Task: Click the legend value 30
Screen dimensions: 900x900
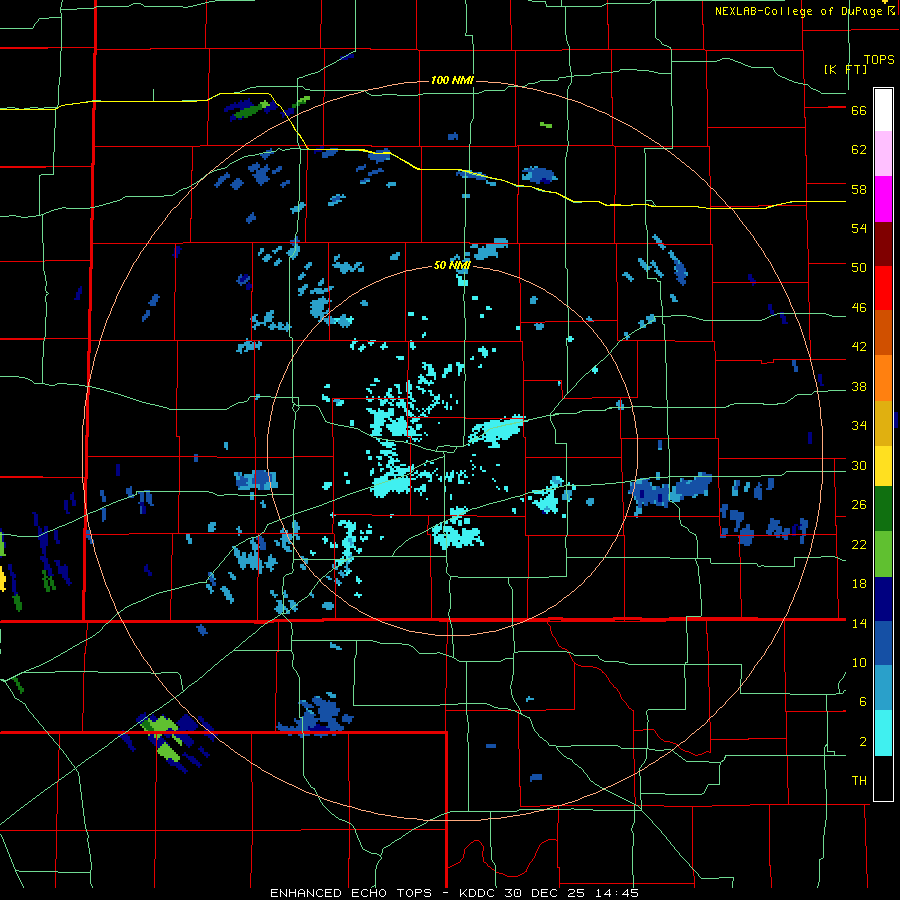Action: tap(859, 465)
